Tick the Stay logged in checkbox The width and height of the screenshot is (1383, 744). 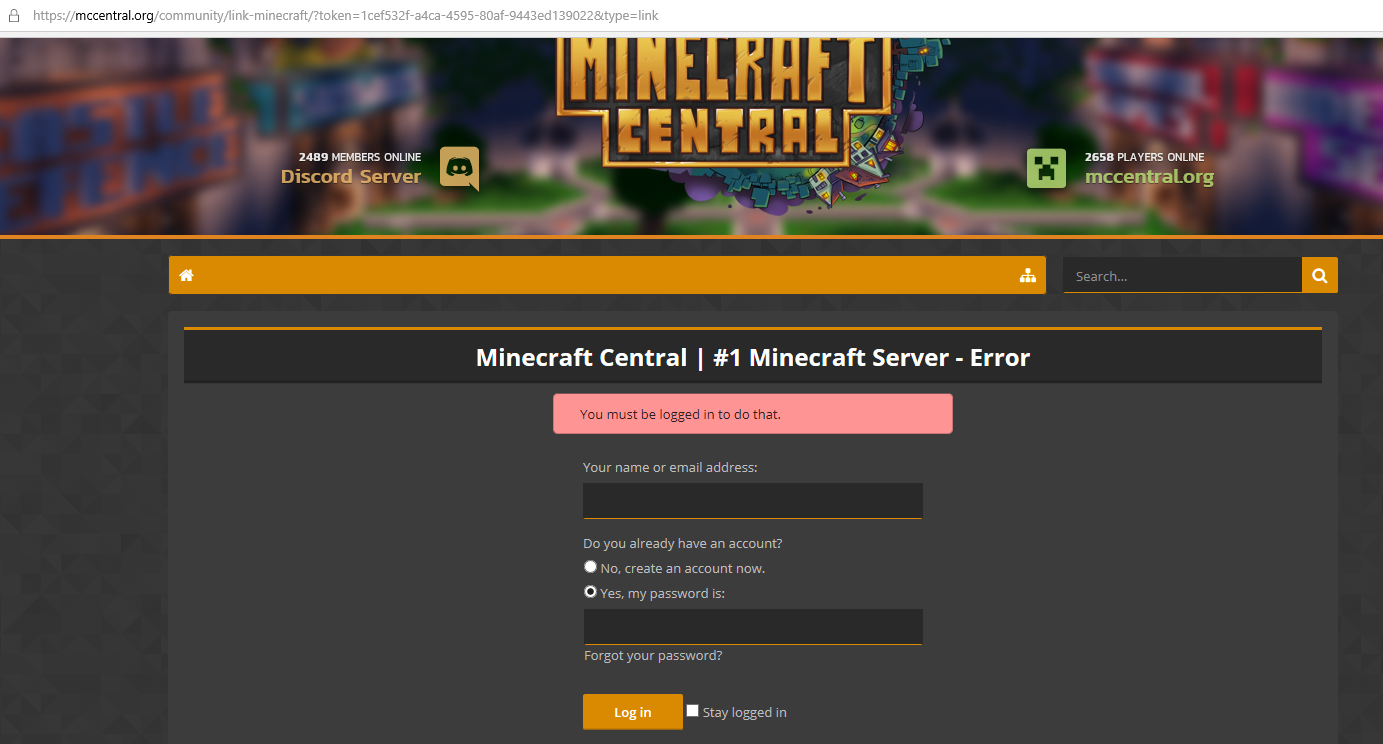coord(692,711)
